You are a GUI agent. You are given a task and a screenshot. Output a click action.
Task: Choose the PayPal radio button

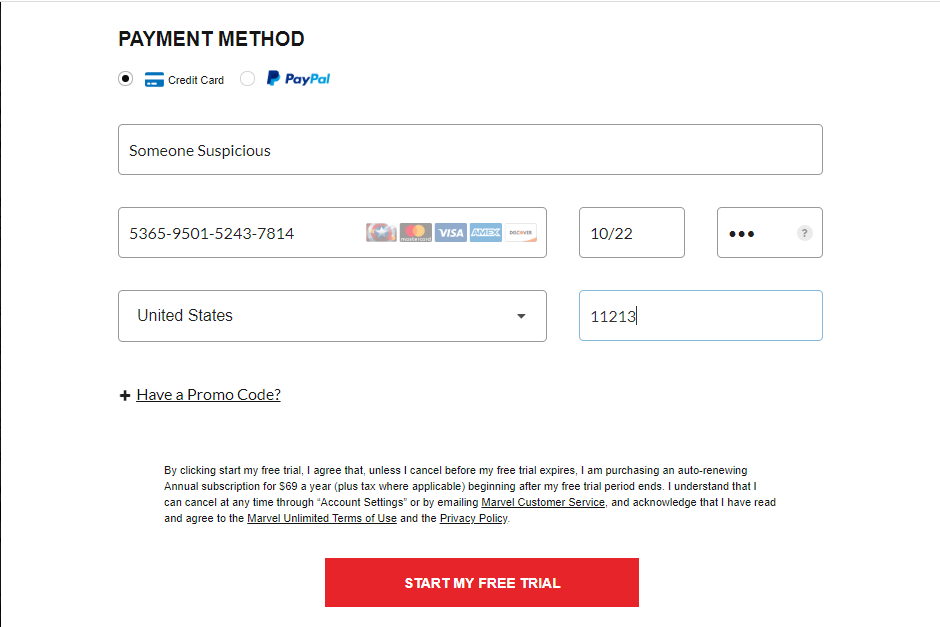tap(247, 79)
